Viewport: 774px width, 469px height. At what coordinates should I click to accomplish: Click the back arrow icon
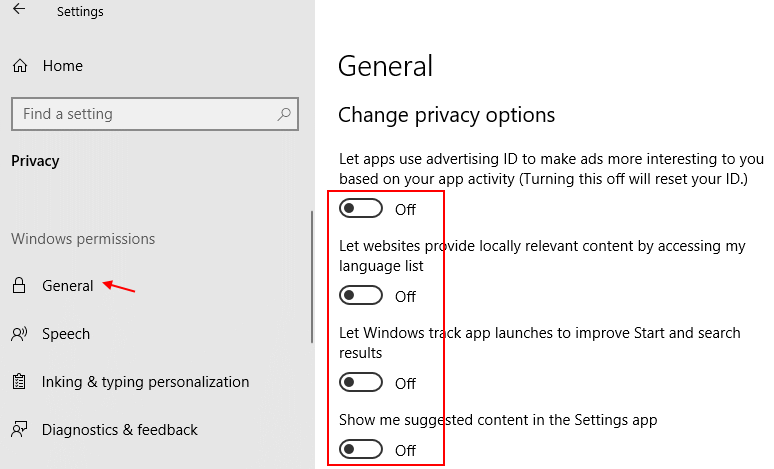pyautogui.click(x=19, y=11)
